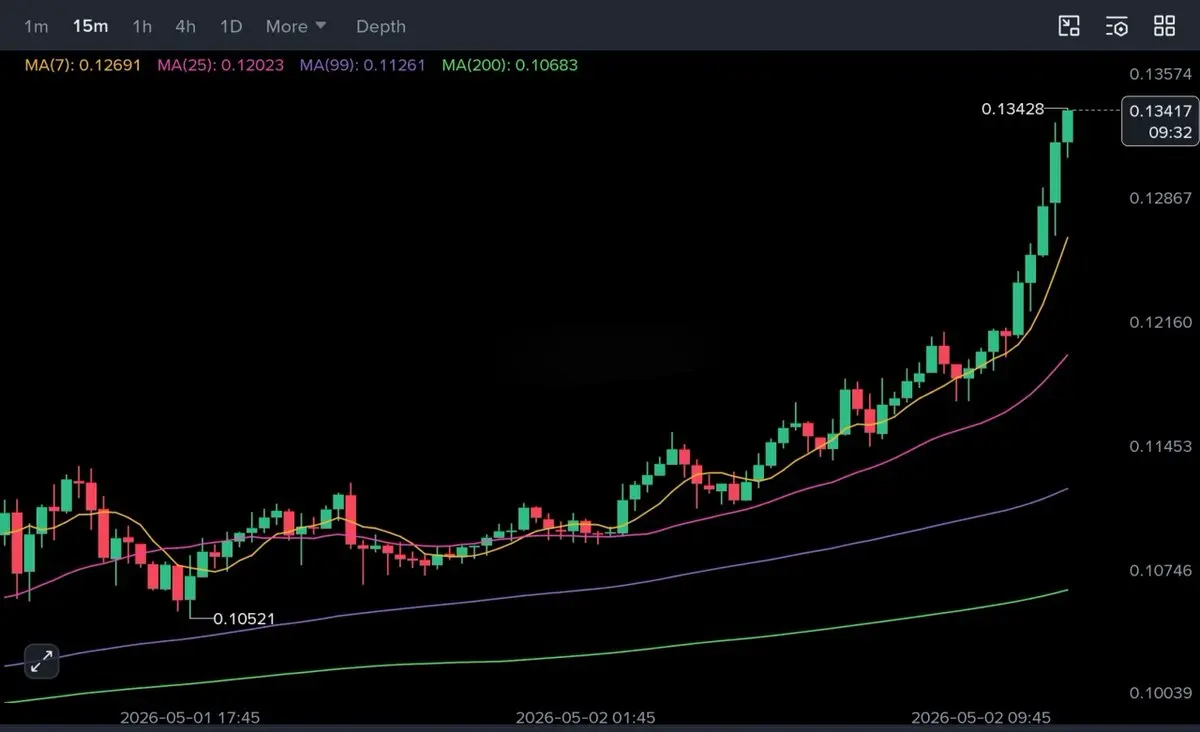Open the More timeframes dropdown
This screenshot has width=1200, height=732.
296,27
